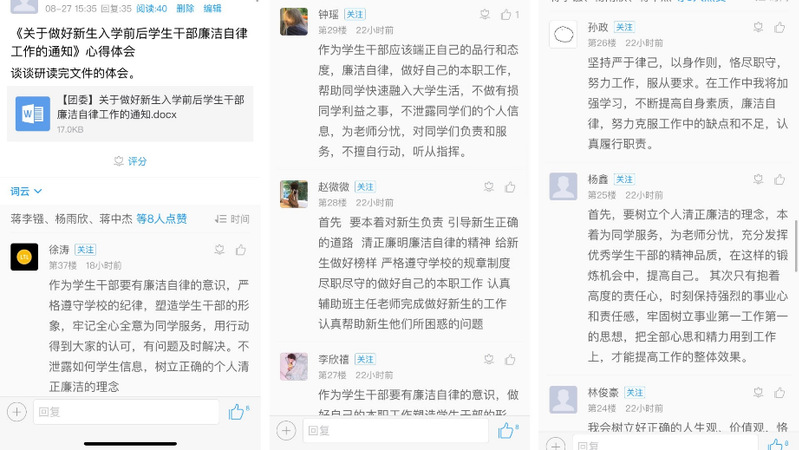The image size is (799, 450).
Task: Click the flower rating icon on 赵微微's comment
Action: click(489, 187)
